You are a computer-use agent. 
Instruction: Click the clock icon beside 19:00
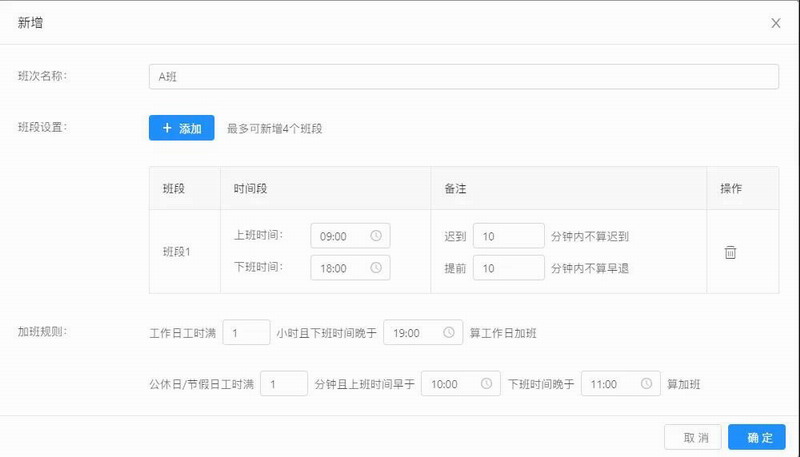pos(450,332)
